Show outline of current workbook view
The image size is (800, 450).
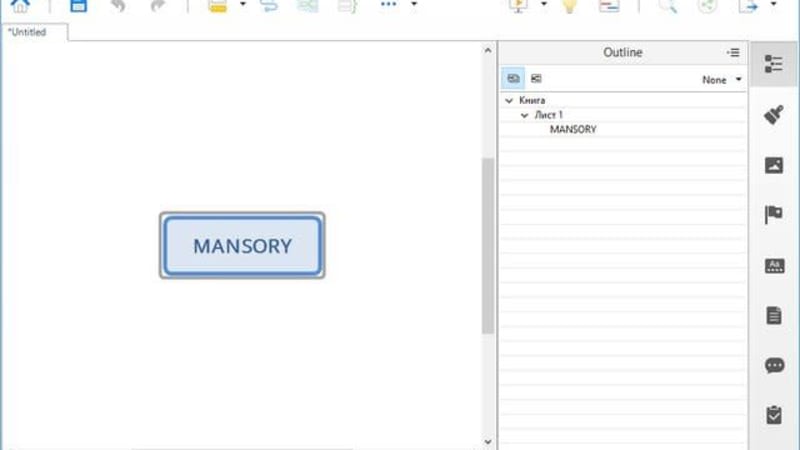pyautogui.click(x=513, y=79)
